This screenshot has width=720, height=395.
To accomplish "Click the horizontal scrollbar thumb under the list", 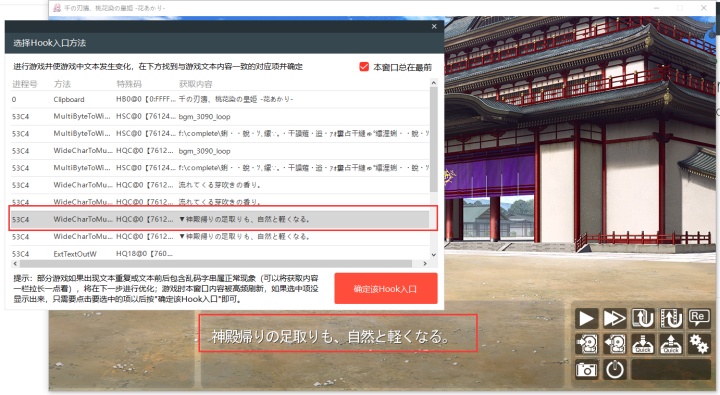I will tap(216, 264).
